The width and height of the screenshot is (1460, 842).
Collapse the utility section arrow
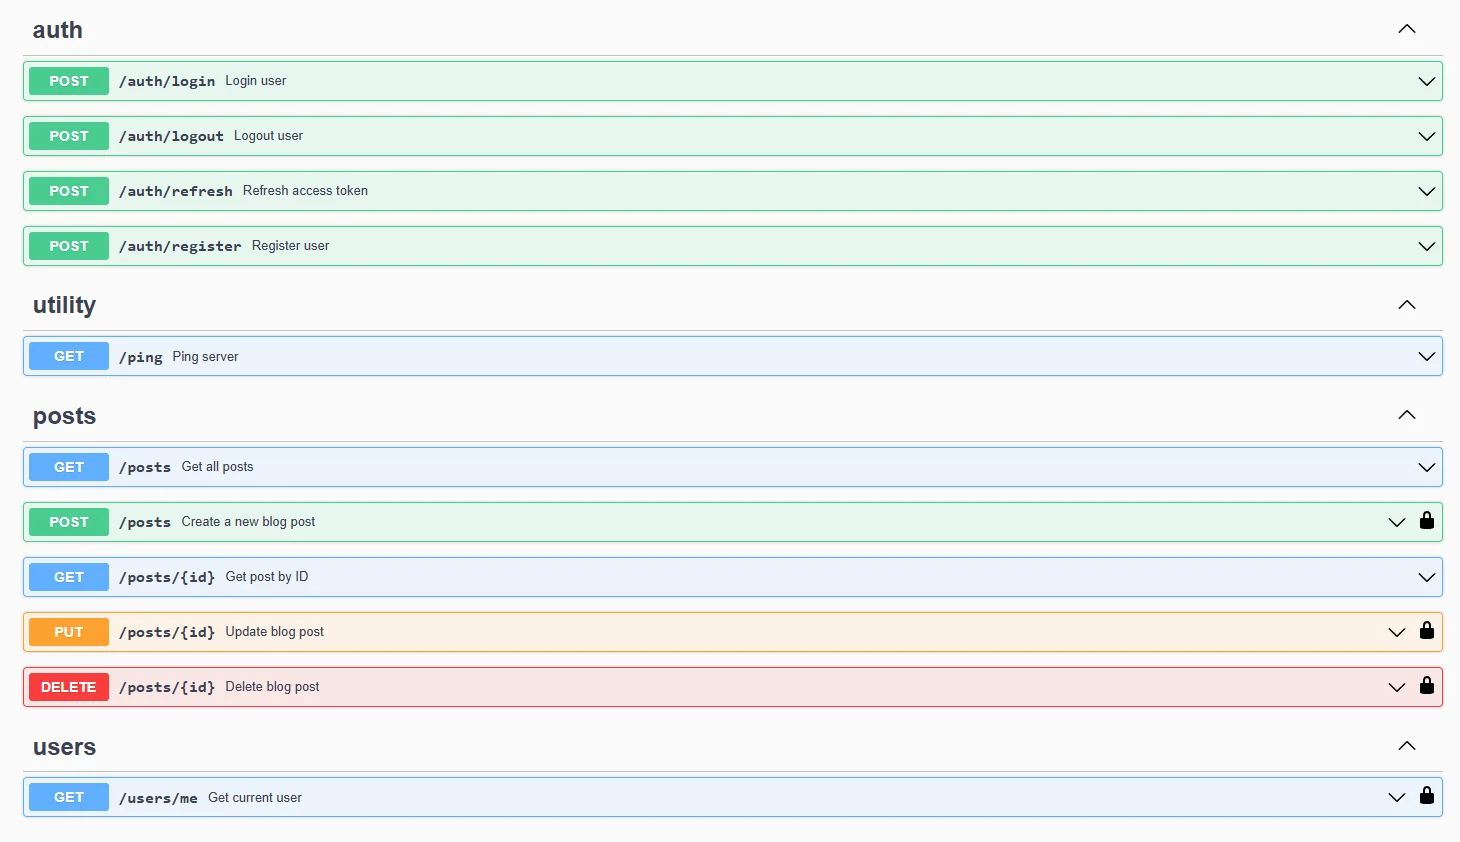[x=1406, y=305]
